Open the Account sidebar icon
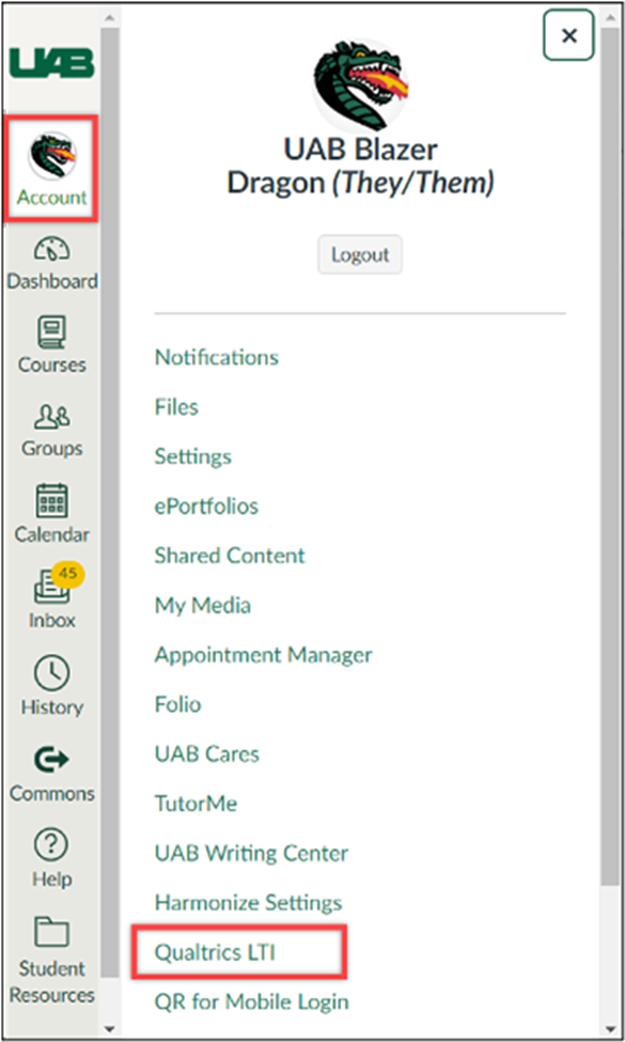625x1042 pixels. coord(51,168)
